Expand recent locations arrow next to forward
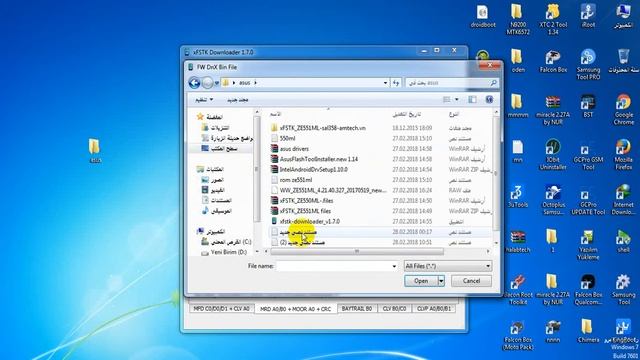This screenshot has width=640, height=360. coord(217,83)
